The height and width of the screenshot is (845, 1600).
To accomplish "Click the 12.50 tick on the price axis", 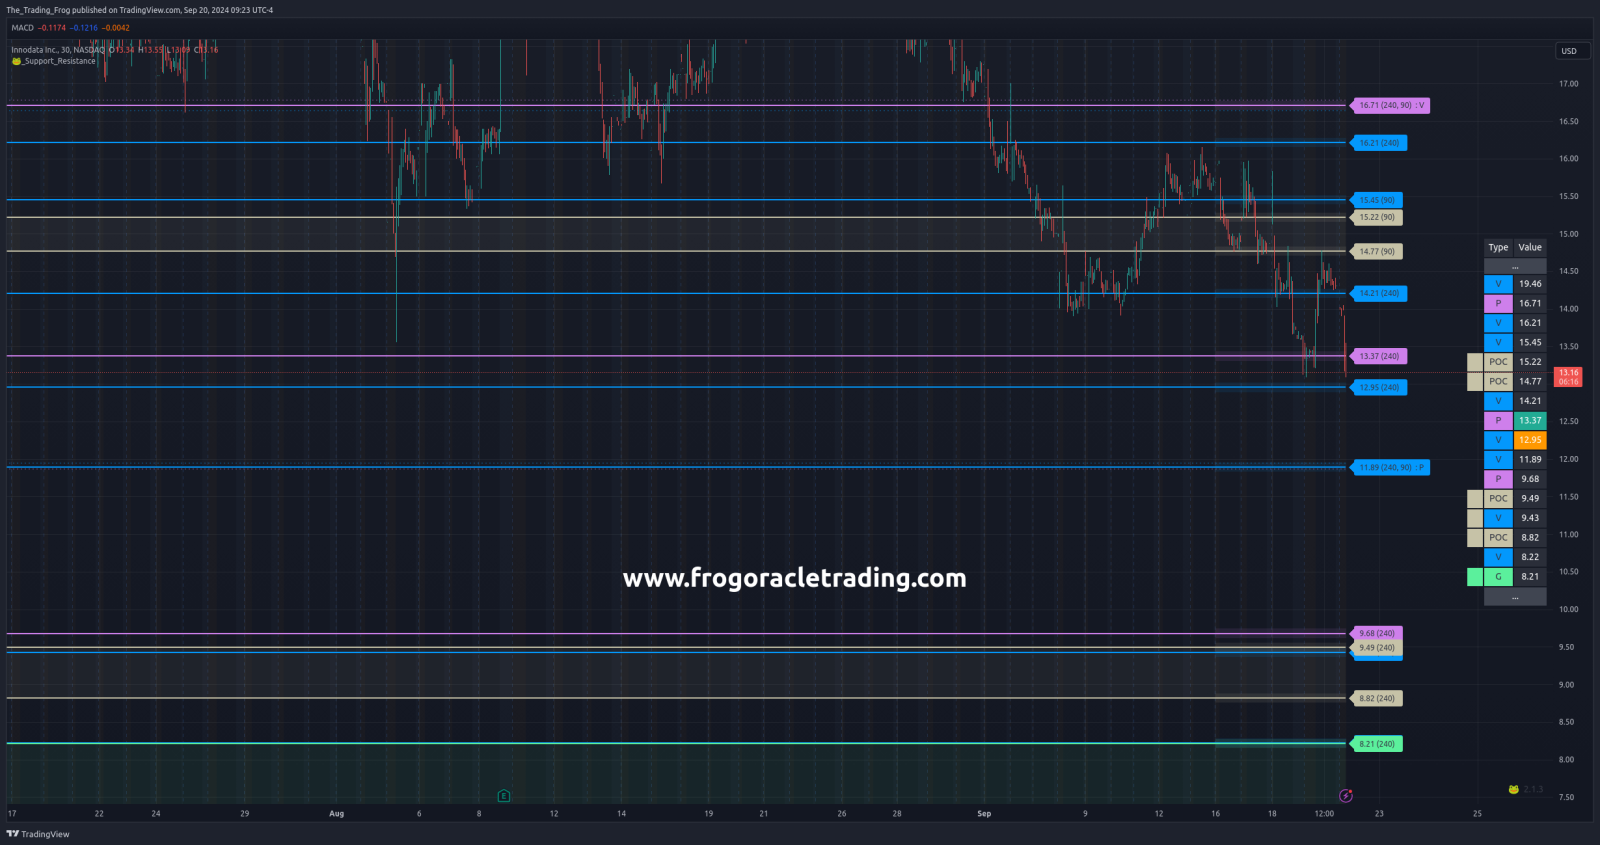I will pos(1568,422).
